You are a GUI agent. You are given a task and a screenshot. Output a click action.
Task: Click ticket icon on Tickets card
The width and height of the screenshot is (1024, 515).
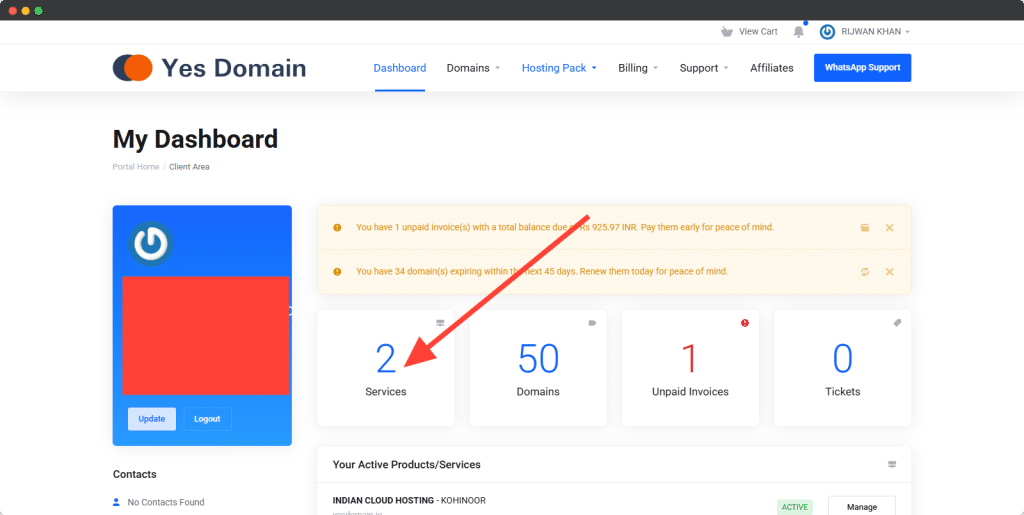point(897,323)
